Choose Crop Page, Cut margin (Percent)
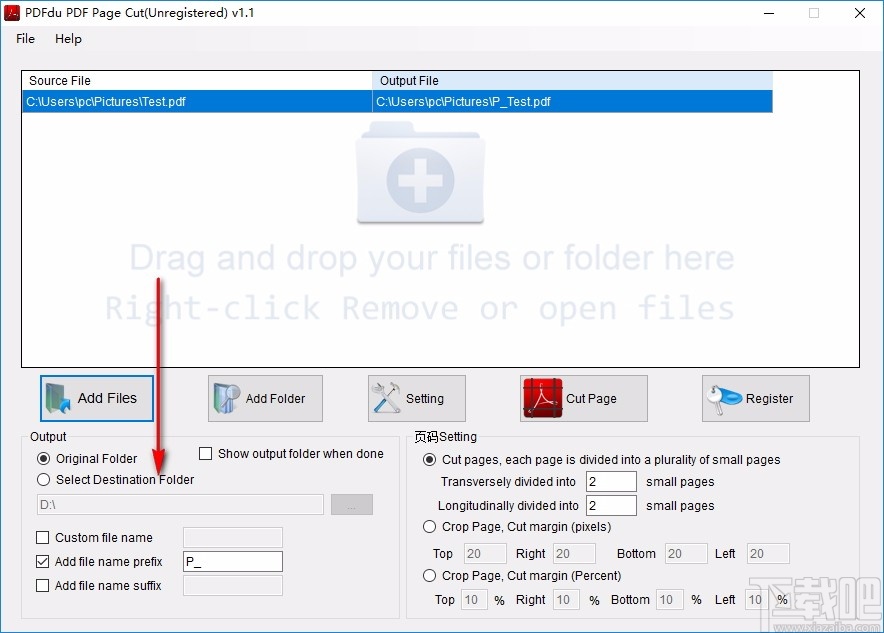Viewport: 884px width, 633px height. click(x=429, y=575)
